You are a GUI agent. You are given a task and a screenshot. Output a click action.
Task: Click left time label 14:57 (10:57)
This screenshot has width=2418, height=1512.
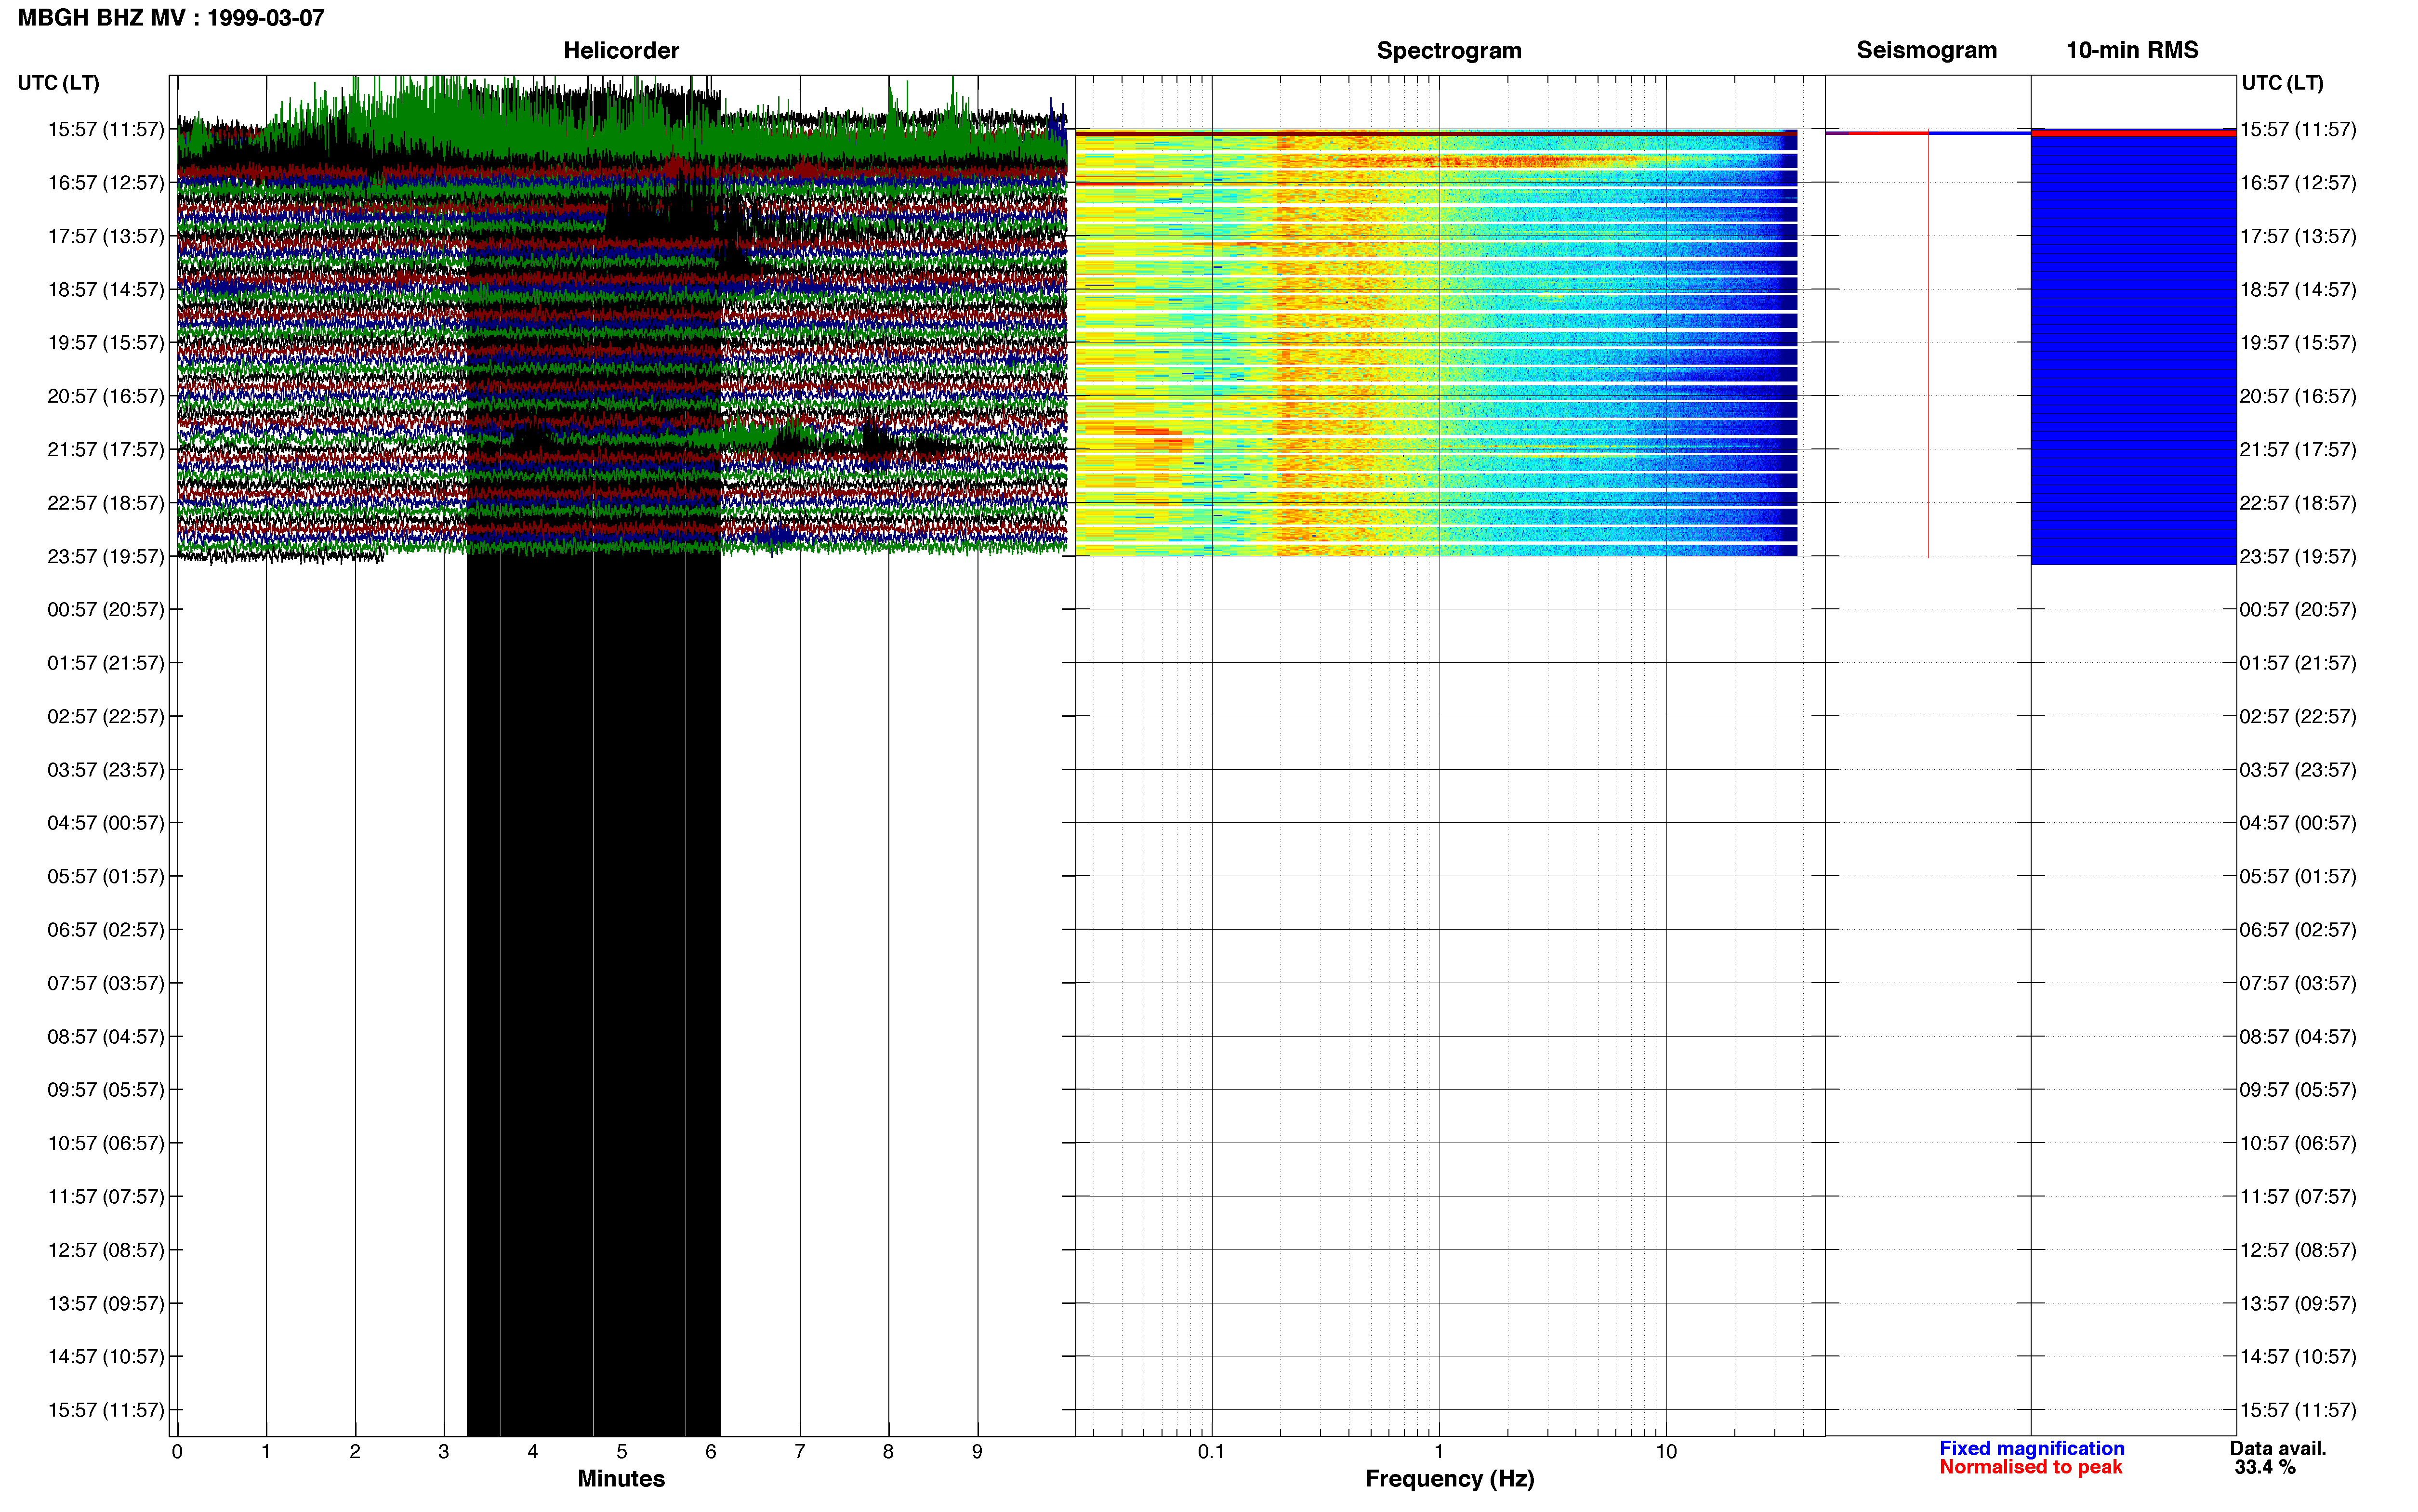tap(105, 1356)
